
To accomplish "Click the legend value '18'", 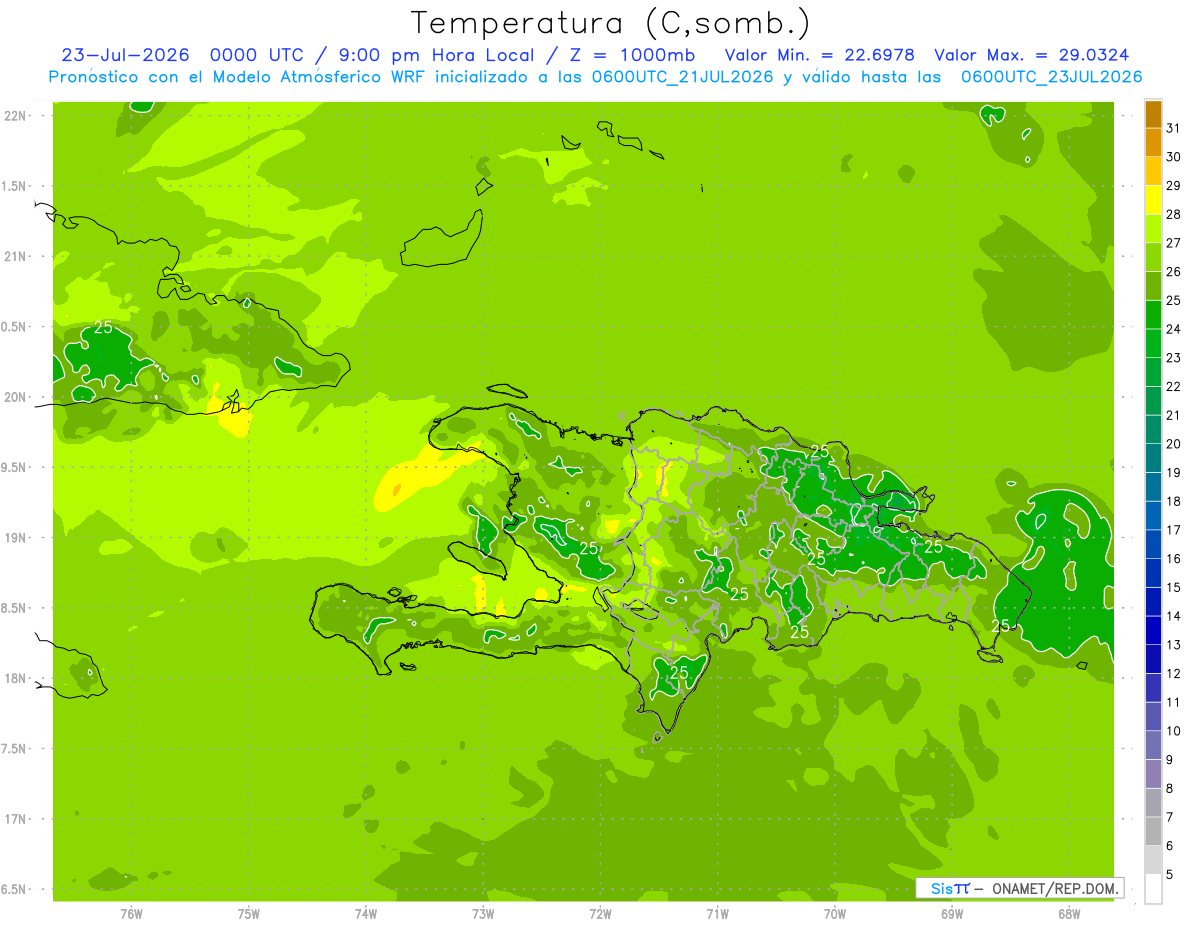I will (x=1173, y=501).
